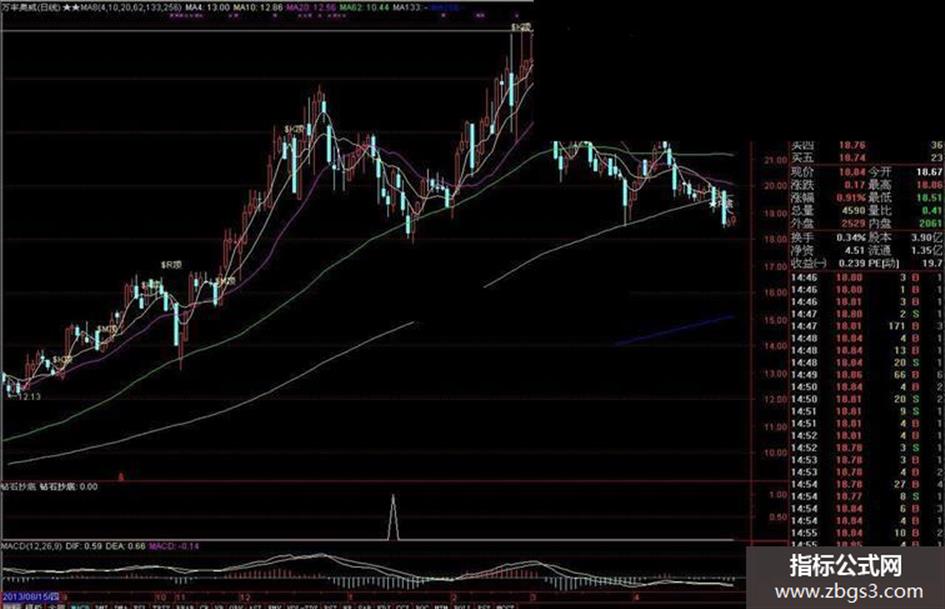
Task: Click the 净资 value 4.51
Action: [855, 250]
